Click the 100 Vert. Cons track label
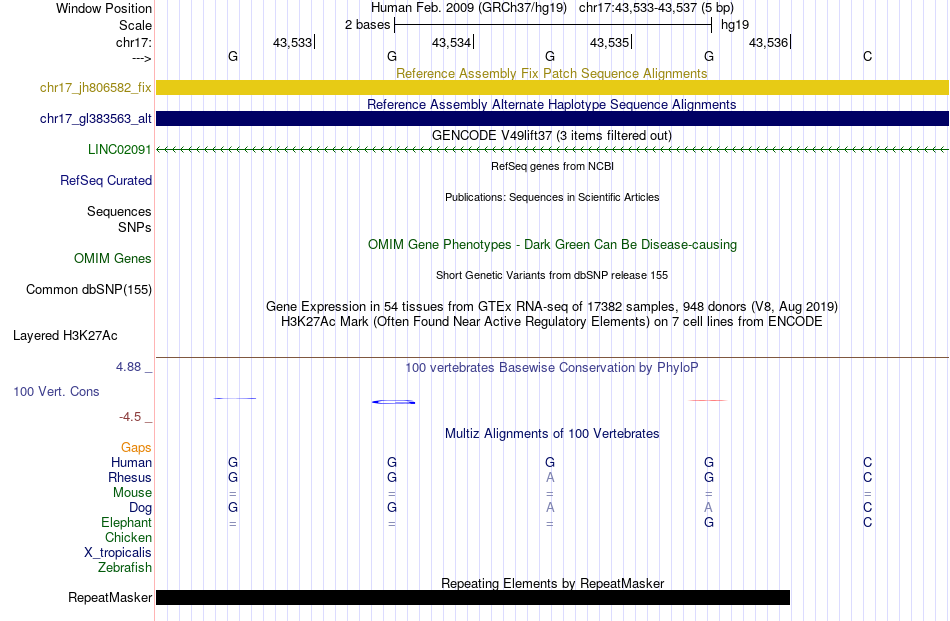This screenshot has width=950, height=621. [x=56, y=391]
